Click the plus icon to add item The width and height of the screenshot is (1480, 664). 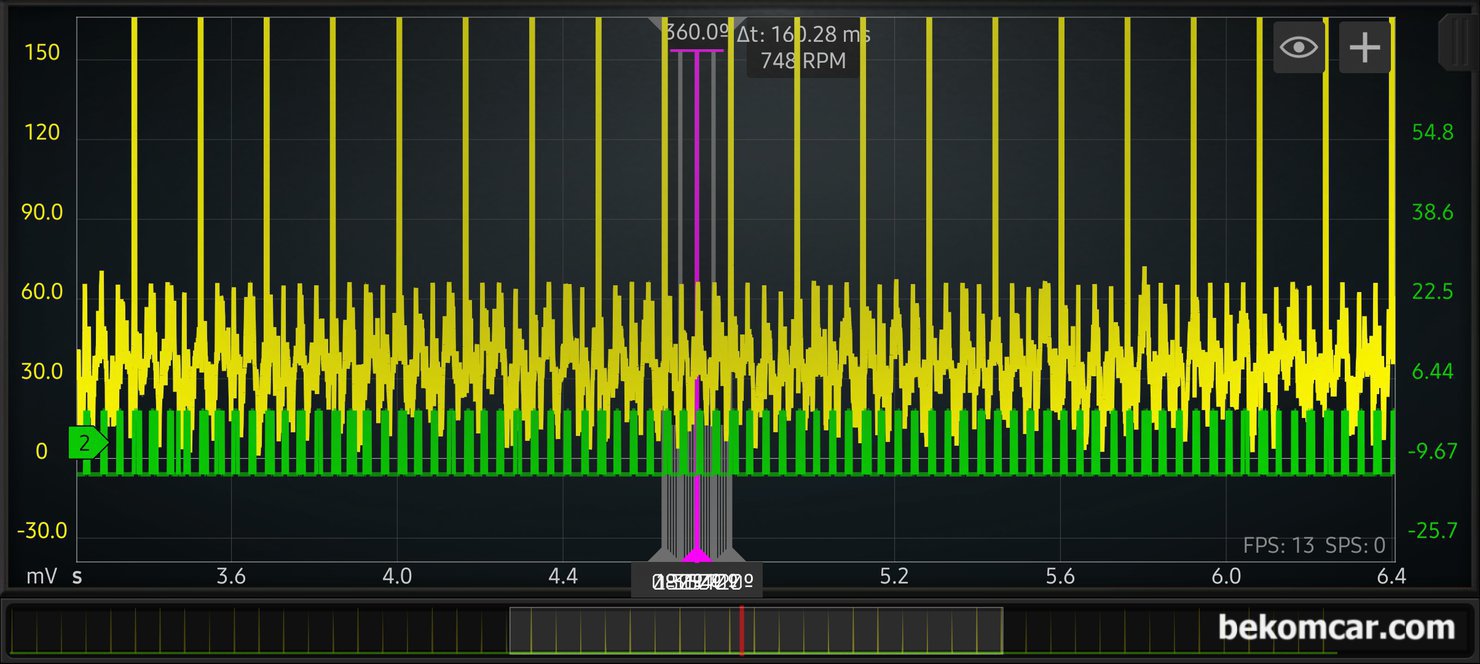point(1365,48)
